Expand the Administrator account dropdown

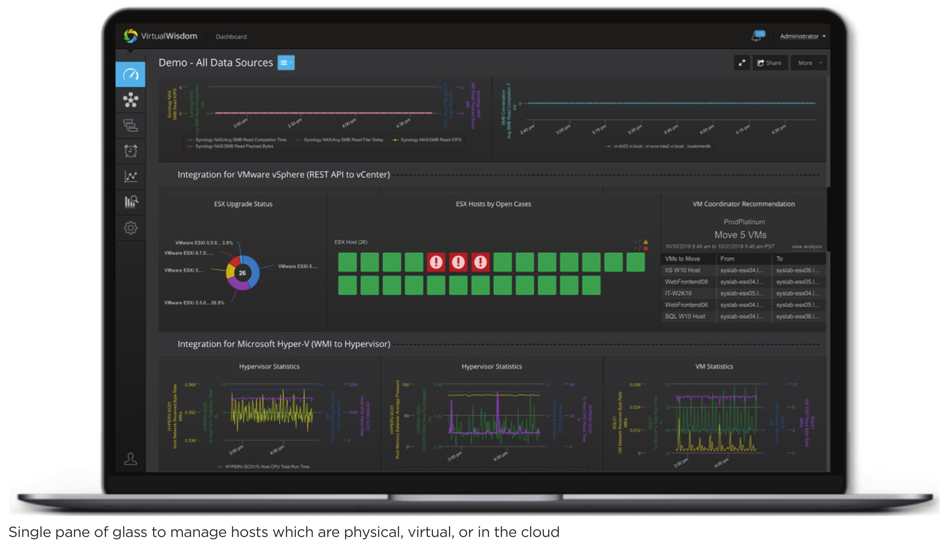tap(802, 36)
